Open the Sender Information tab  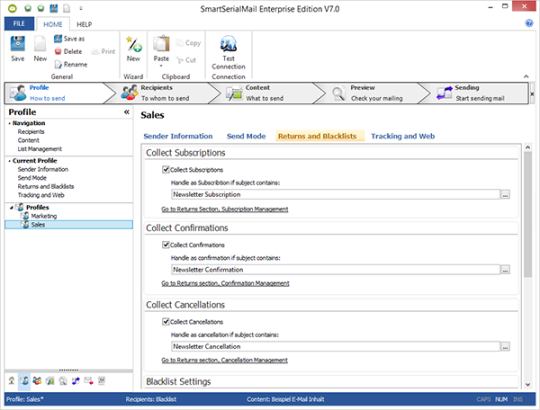coord(178,136)
